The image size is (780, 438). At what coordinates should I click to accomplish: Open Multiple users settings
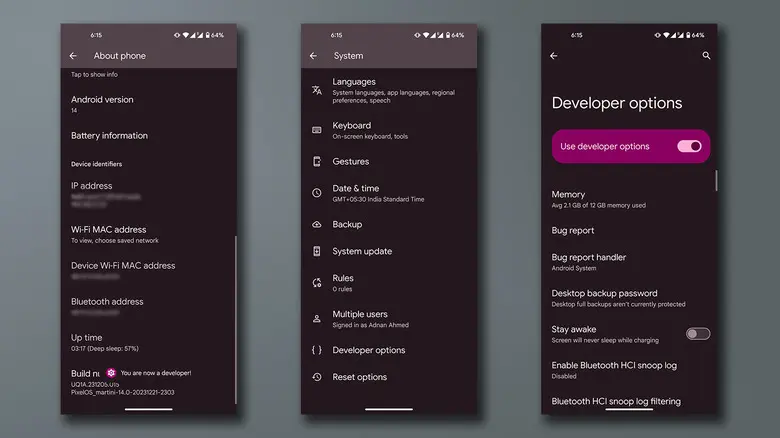pos(389,319)
